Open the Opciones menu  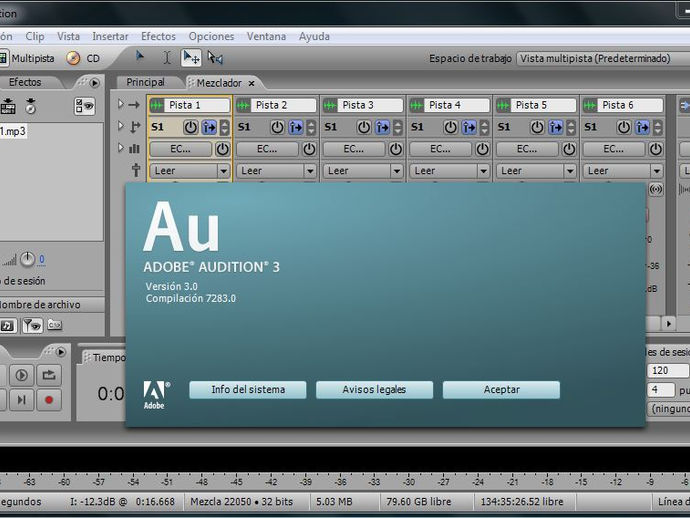(211, 36)
